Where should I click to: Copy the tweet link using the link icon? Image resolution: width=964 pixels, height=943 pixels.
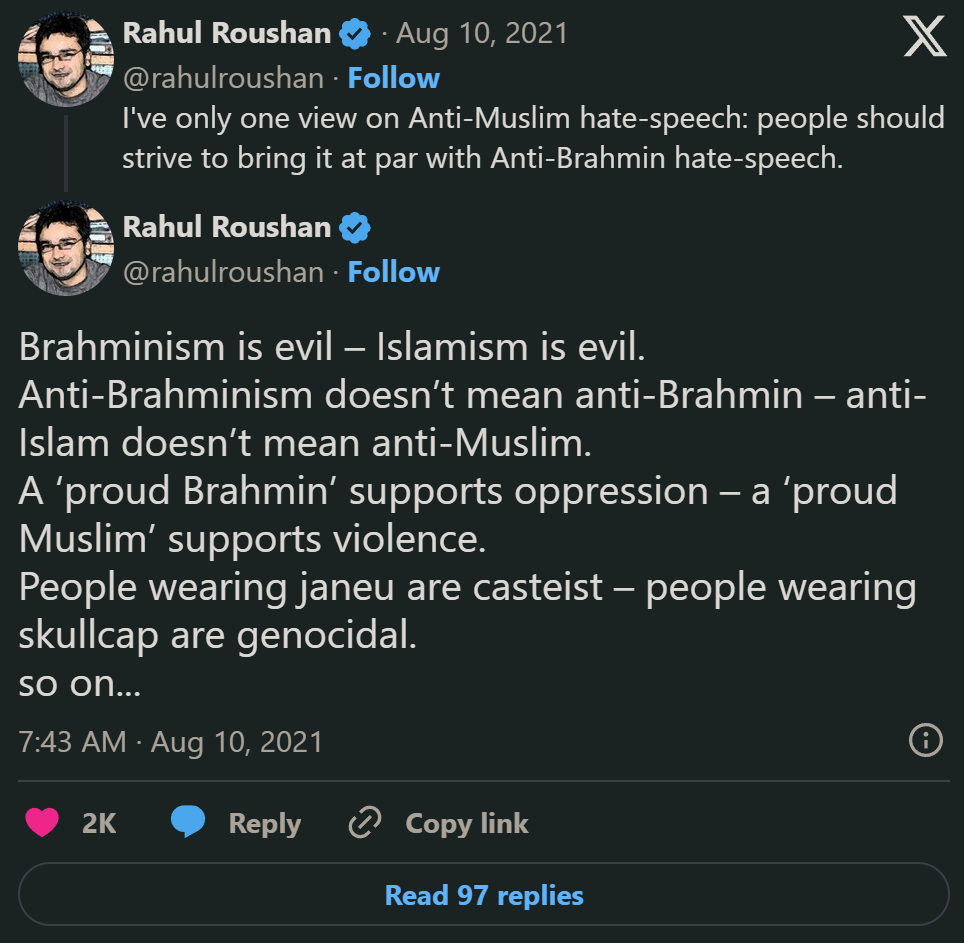tap(366, 823)
